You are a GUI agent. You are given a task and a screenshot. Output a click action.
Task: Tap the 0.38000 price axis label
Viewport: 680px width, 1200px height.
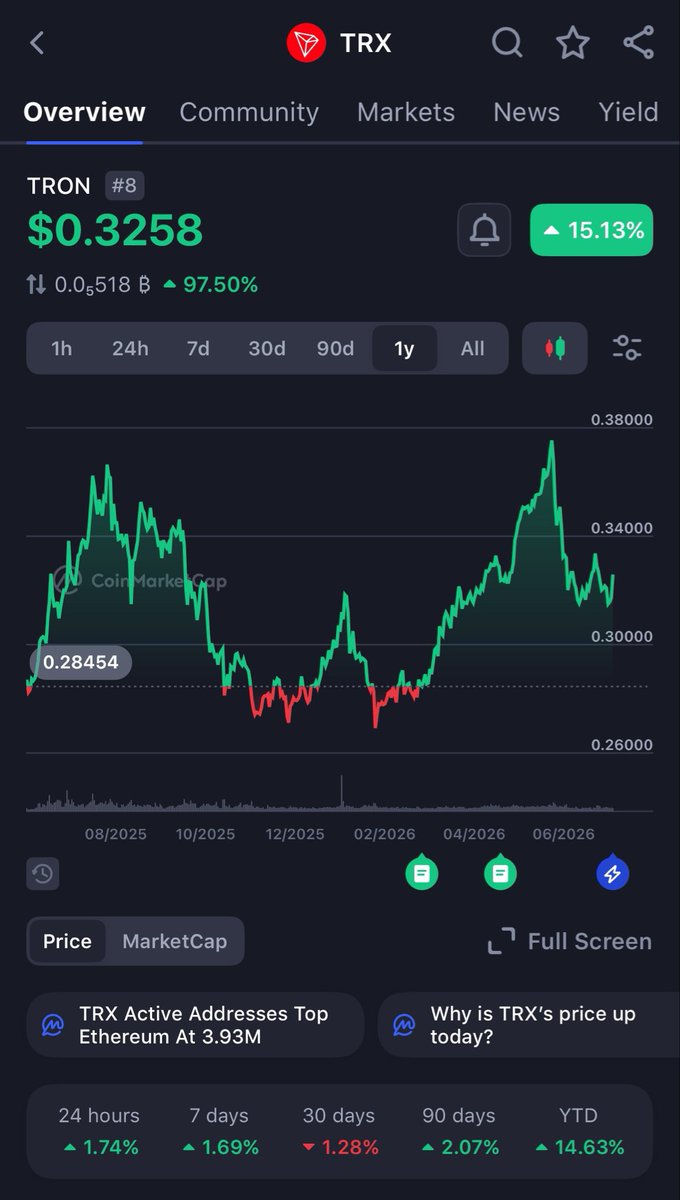click(622, 420)
